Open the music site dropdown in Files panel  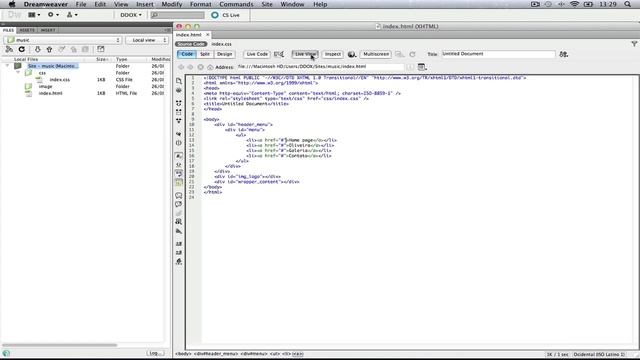coord(62,40)
